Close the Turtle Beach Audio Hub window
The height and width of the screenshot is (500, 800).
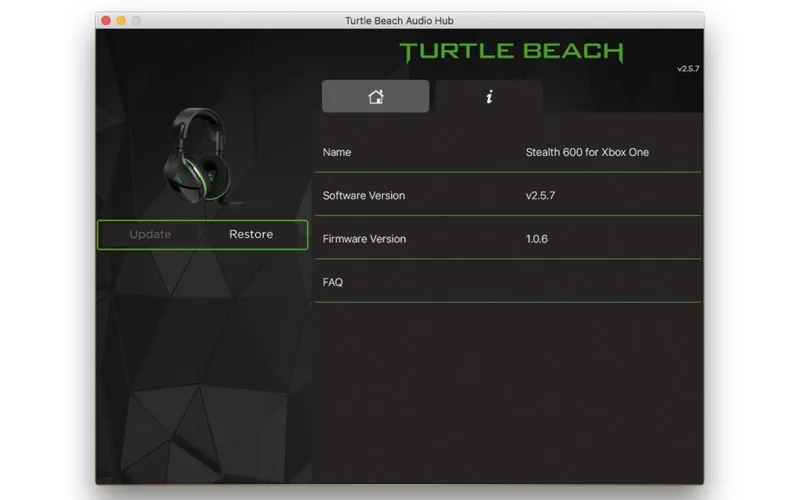[106, 20]
